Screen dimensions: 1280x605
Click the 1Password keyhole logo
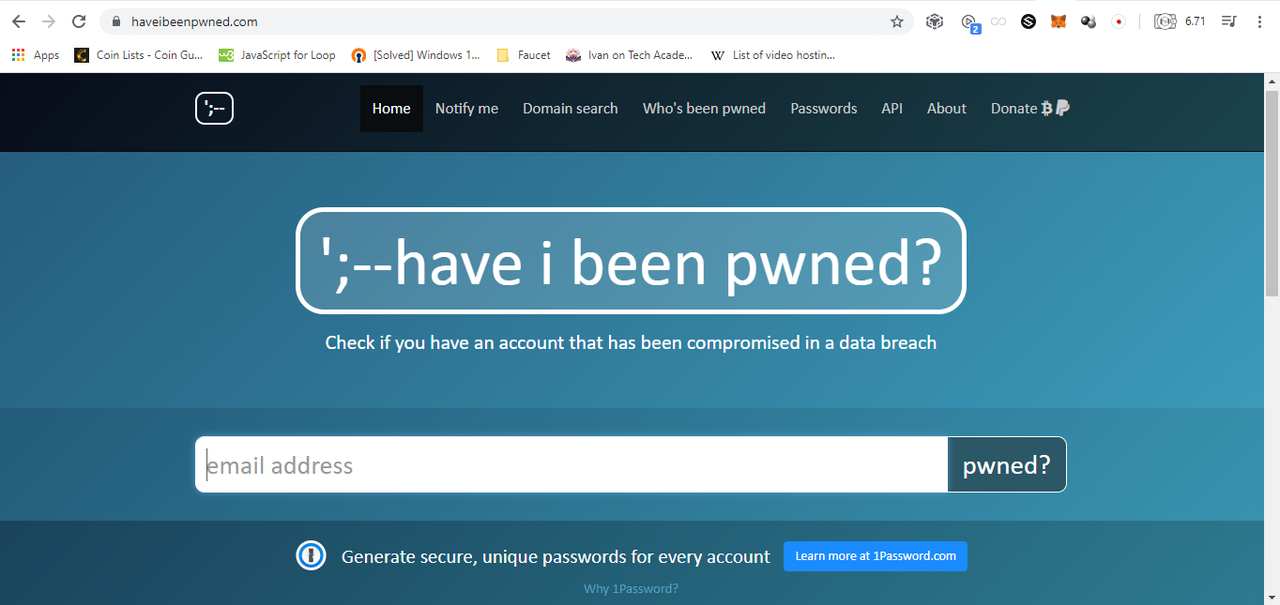pyautogui.click(x=311, y=556)
